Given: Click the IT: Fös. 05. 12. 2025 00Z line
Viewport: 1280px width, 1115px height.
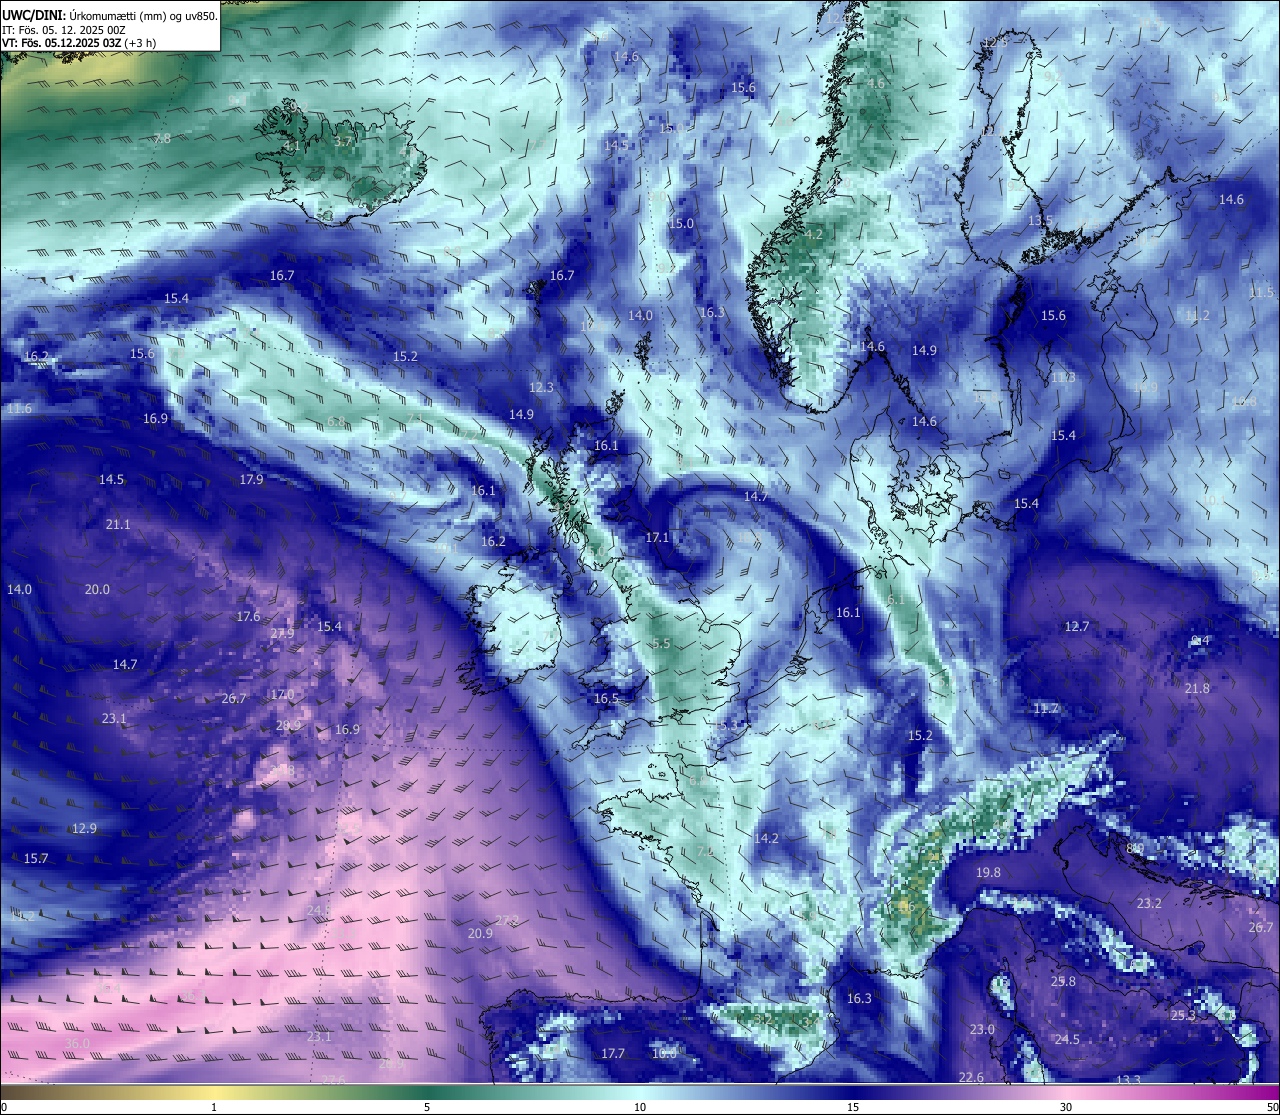Looking at the screenshot, I should [x=63, y=29].
